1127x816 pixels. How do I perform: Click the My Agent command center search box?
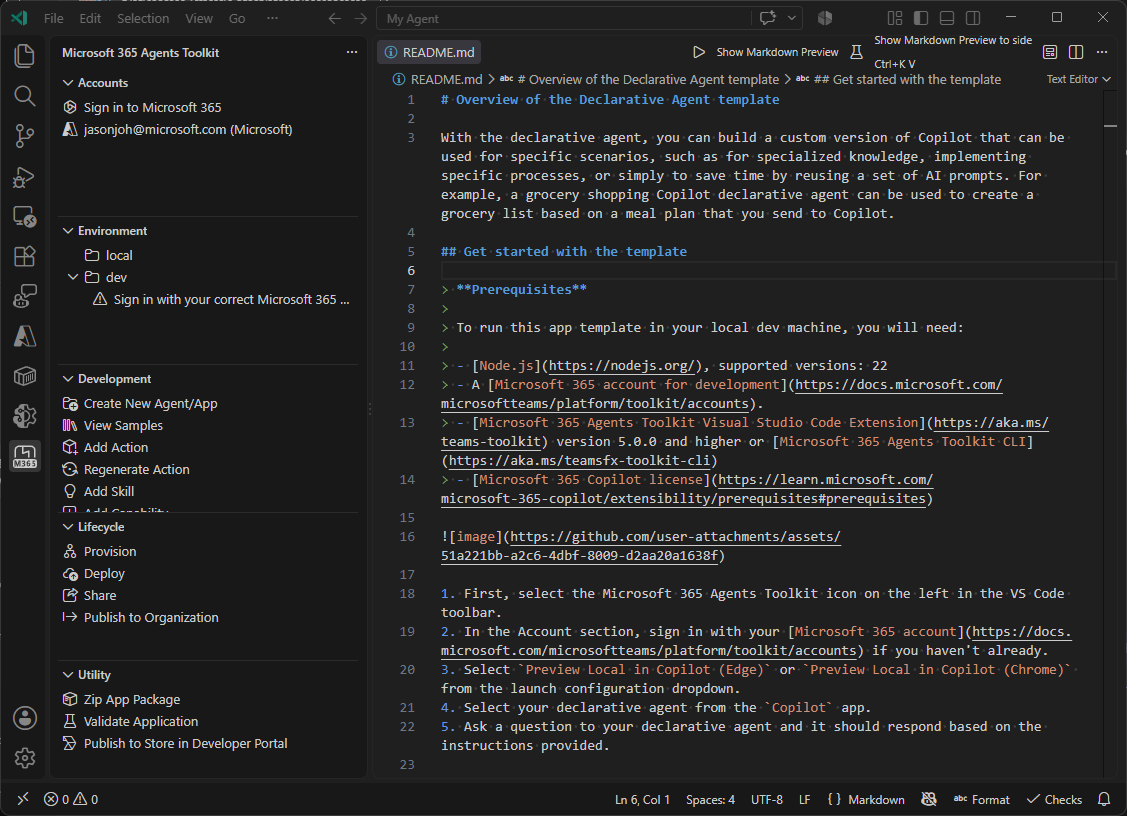564,19
